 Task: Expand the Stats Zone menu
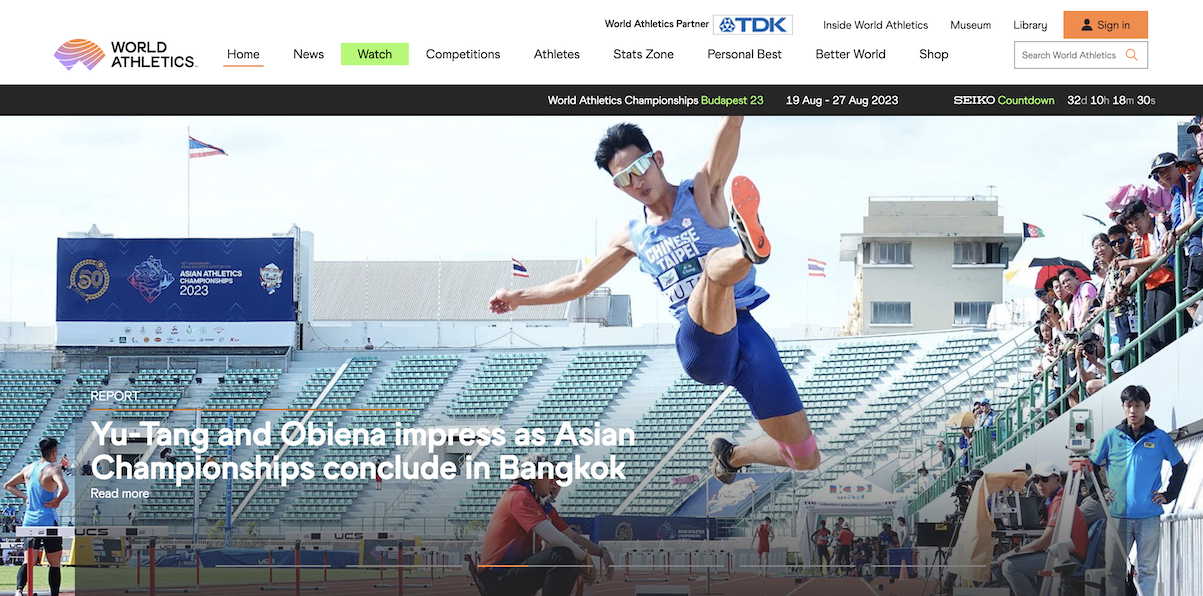643,54
